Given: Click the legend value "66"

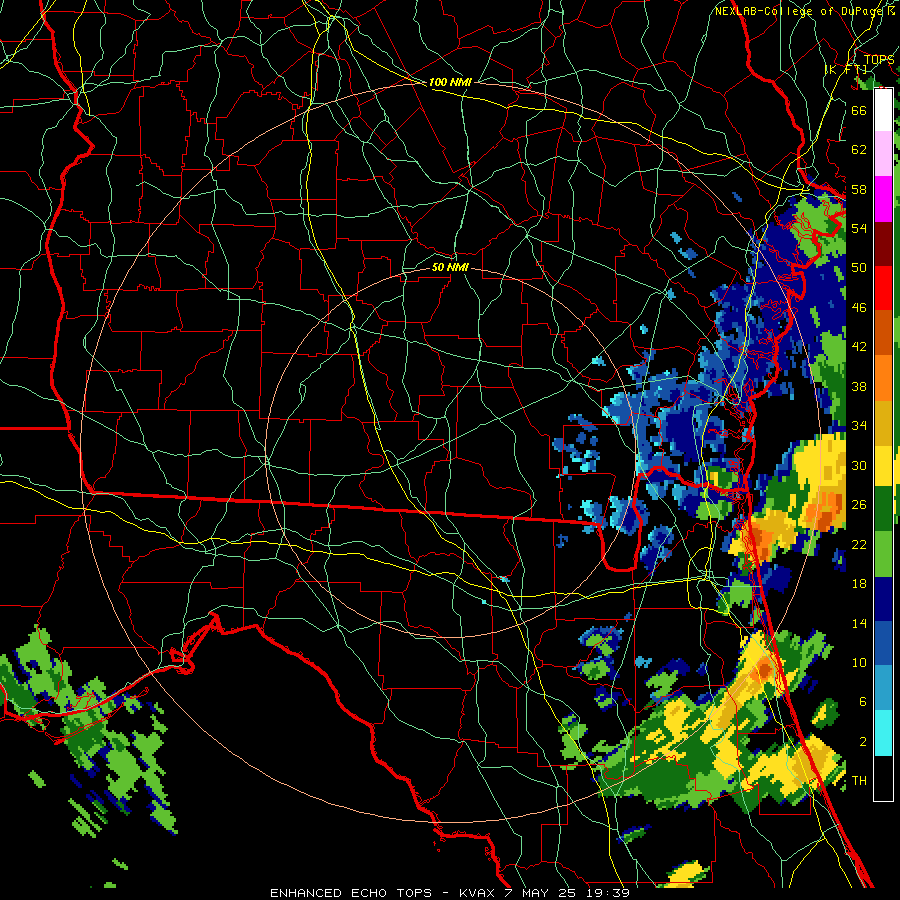Looking at the screenshot, I should tap(859, 111).
